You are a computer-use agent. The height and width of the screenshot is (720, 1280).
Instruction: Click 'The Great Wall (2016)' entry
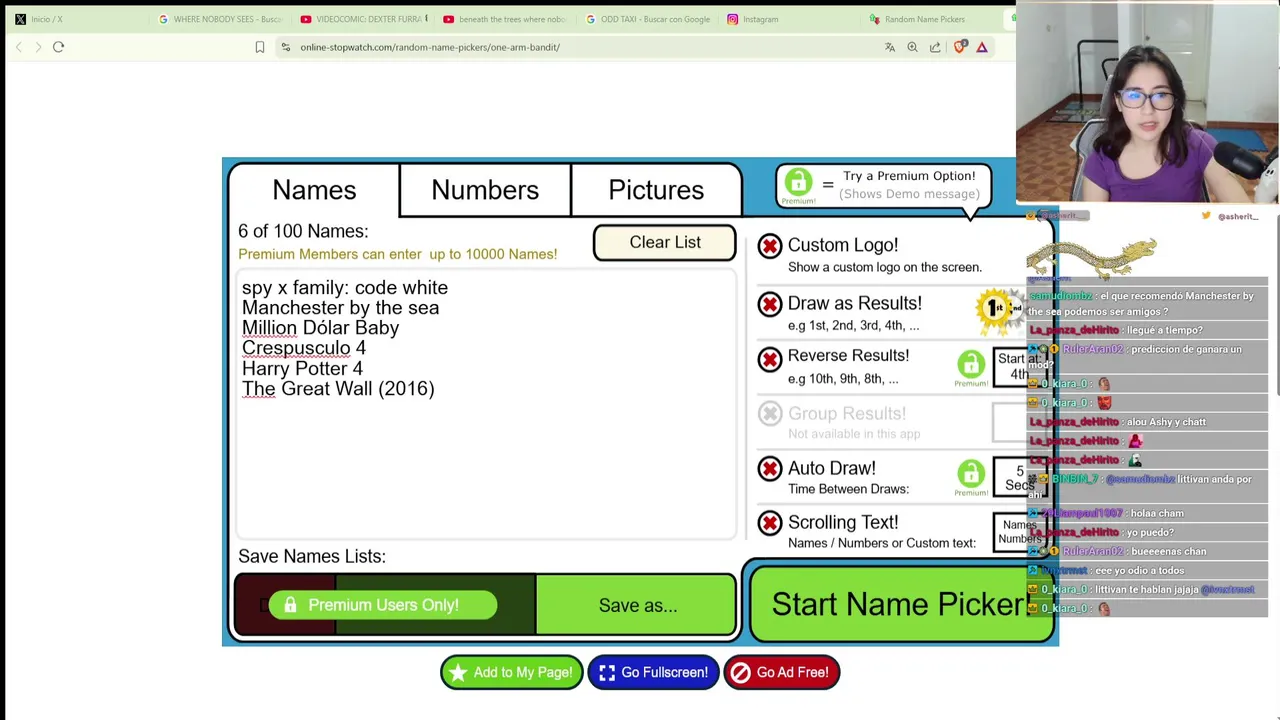(338, 389)
